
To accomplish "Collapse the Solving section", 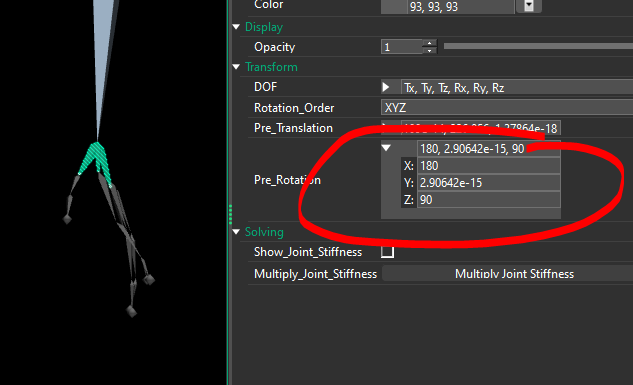I will pyautogui.click(x=236, y=232).
